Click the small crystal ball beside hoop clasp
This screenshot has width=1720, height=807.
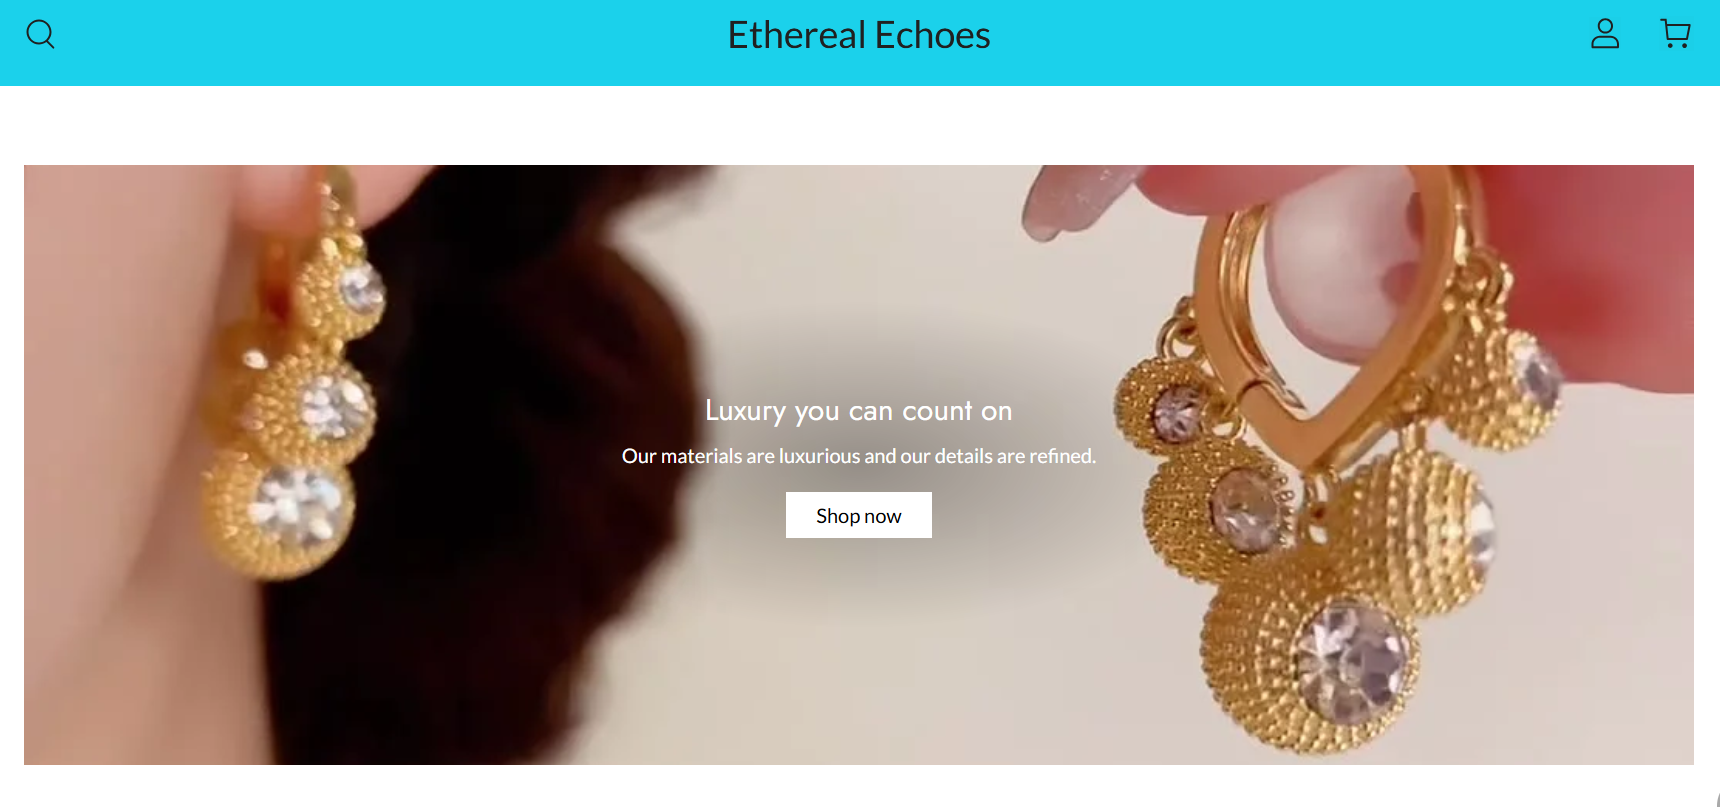point(1170,405)
